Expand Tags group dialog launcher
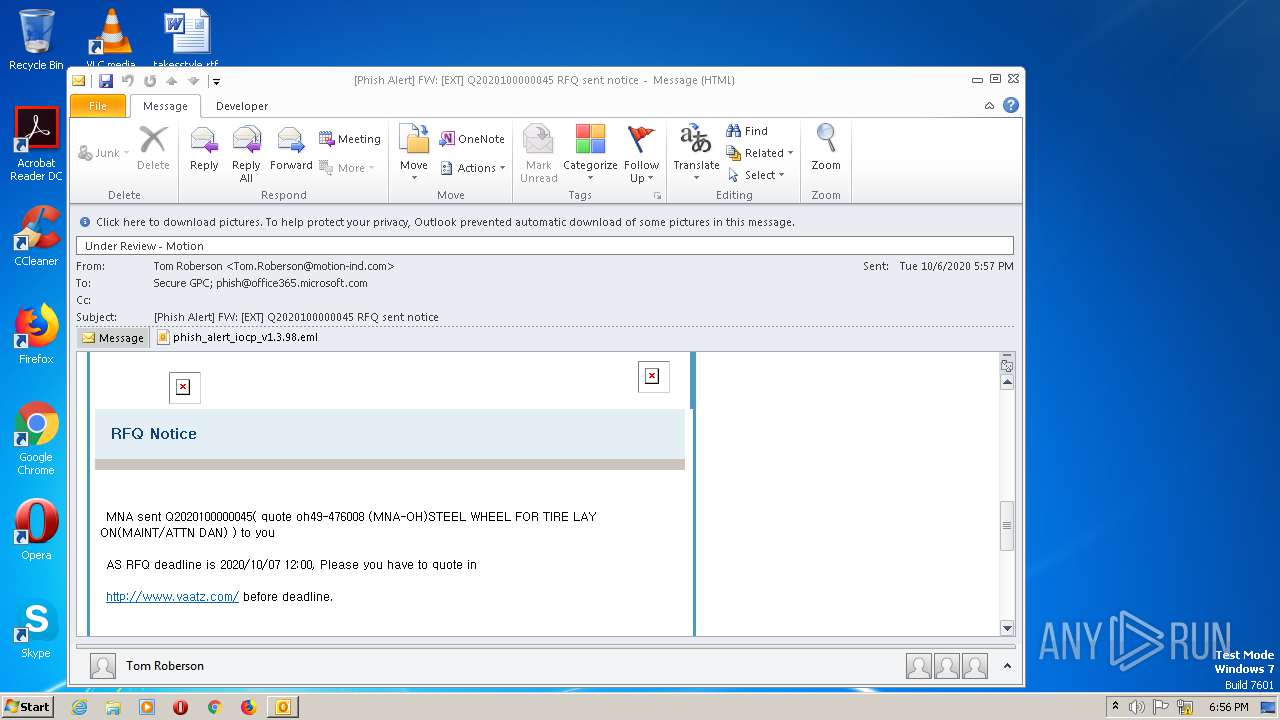 pyautogui.click(x=657, y=196)
